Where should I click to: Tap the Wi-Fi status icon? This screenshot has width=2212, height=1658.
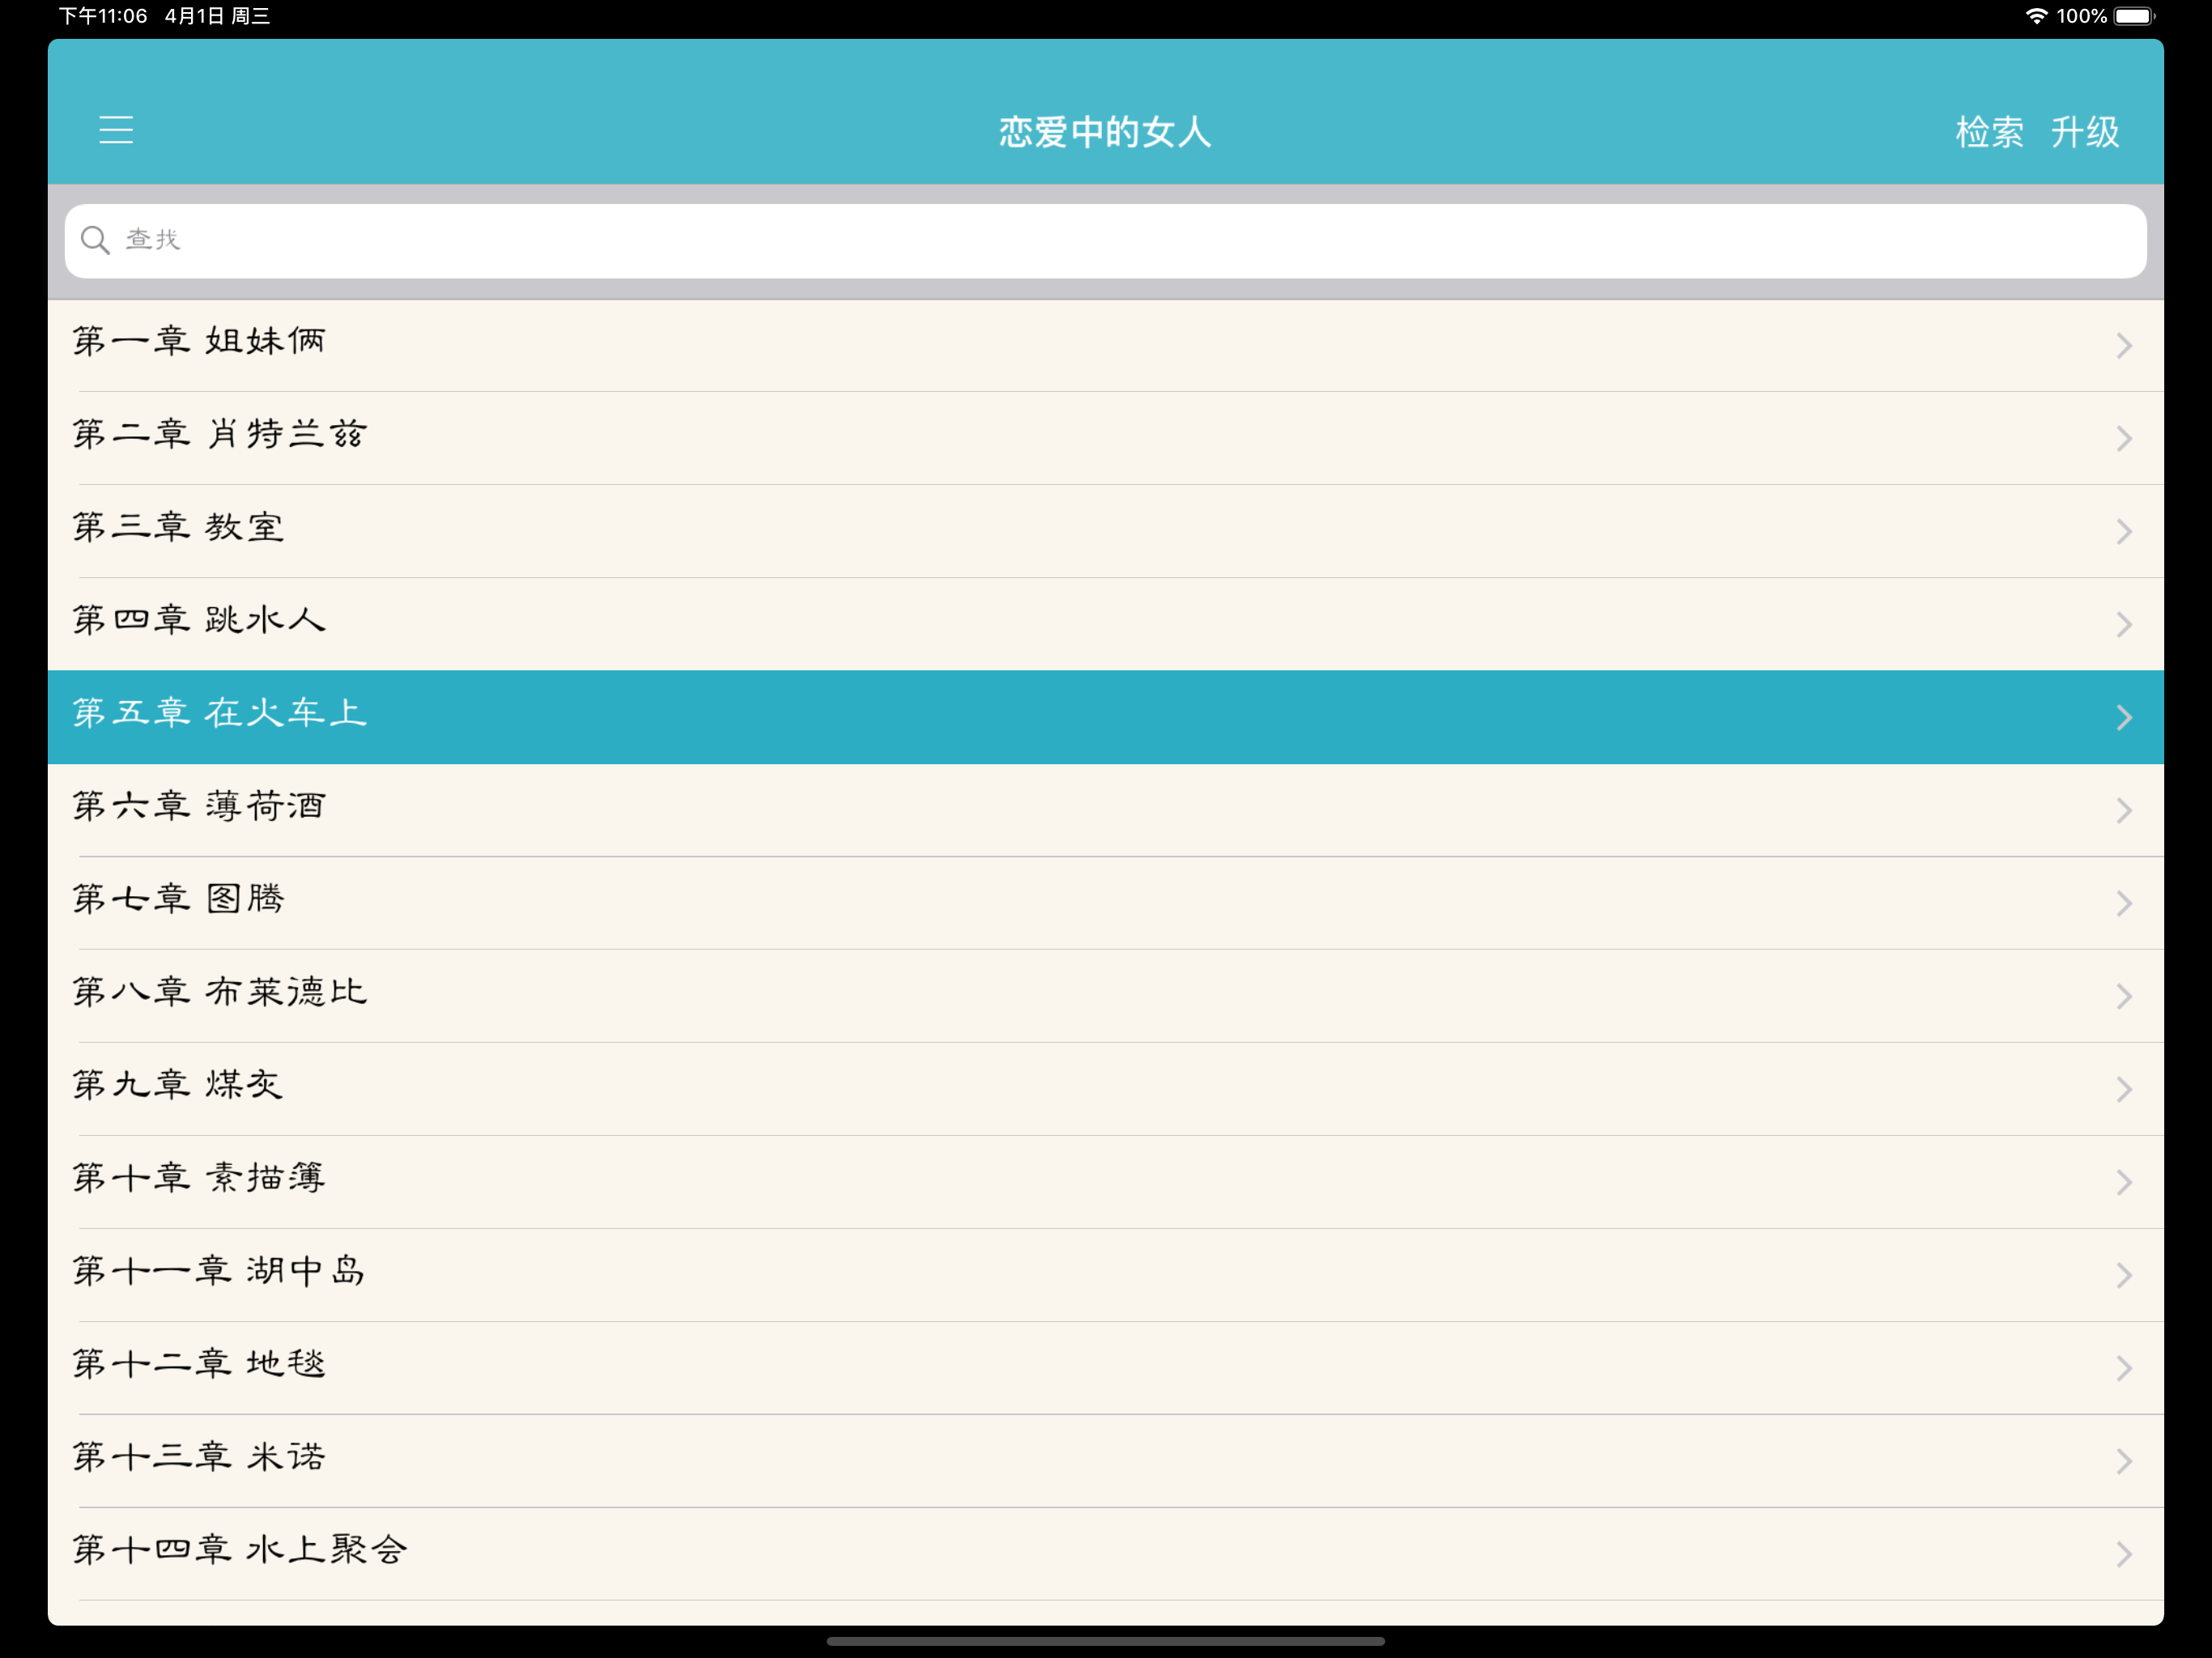pyautogui.click(x=2036, y=16)
